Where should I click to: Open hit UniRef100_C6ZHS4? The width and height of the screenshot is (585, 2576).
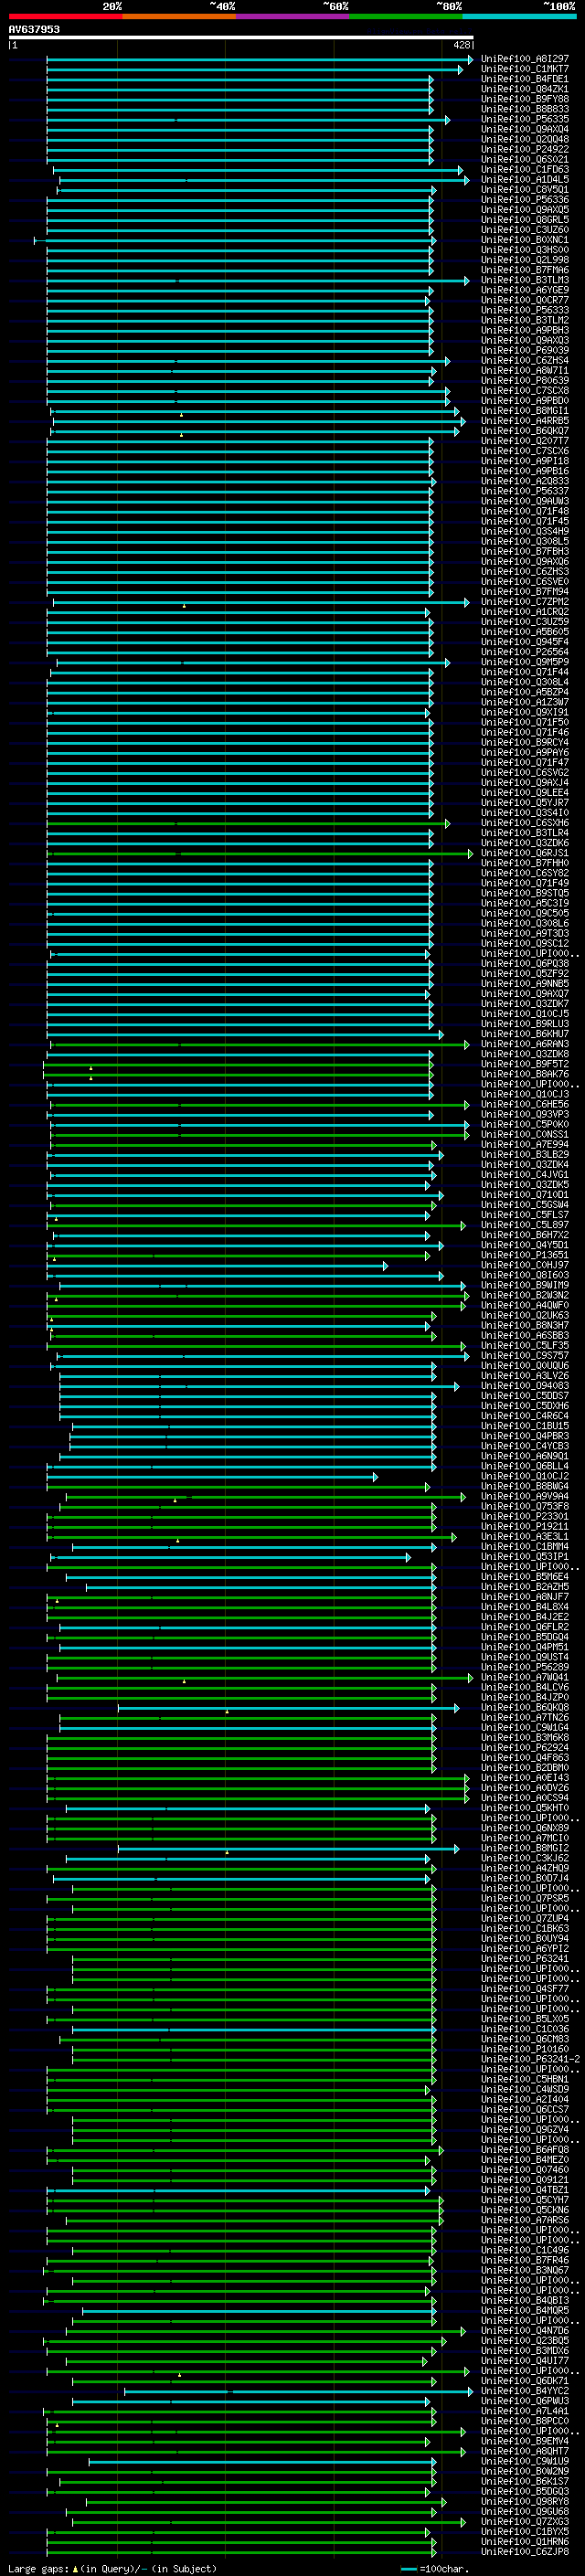tap(524, 360)
